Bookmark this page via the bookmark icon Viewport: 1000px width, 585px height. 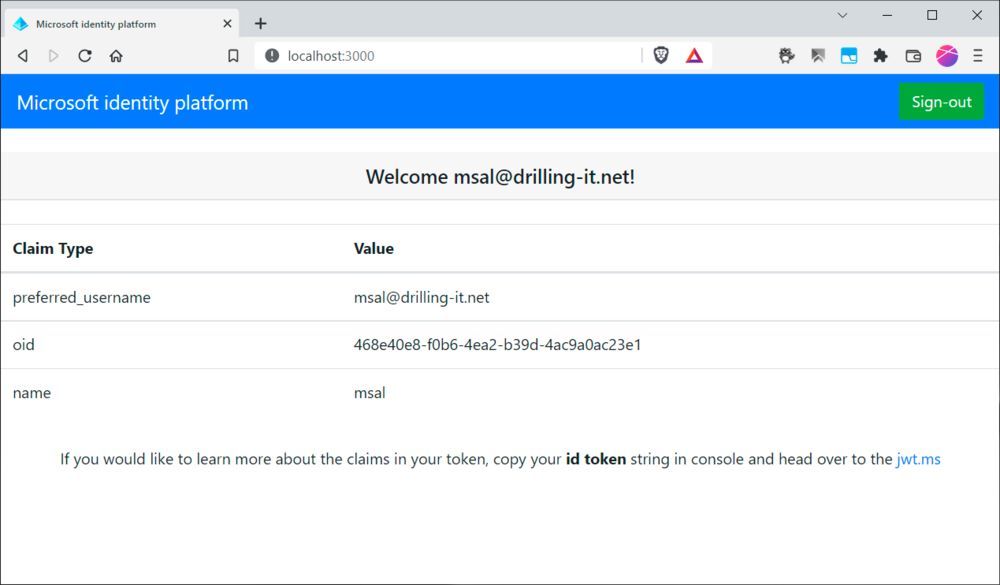(x=233, y=56)
